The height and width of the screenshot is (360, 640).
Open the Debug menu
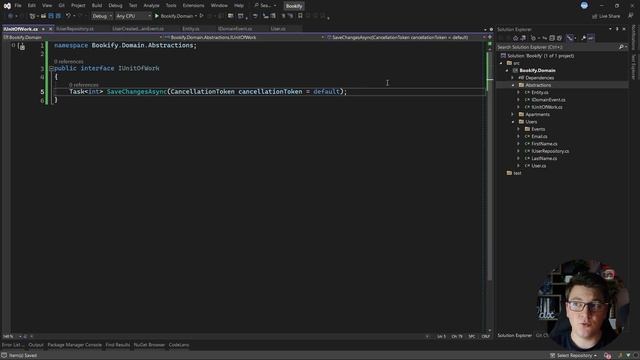[115, 6]
